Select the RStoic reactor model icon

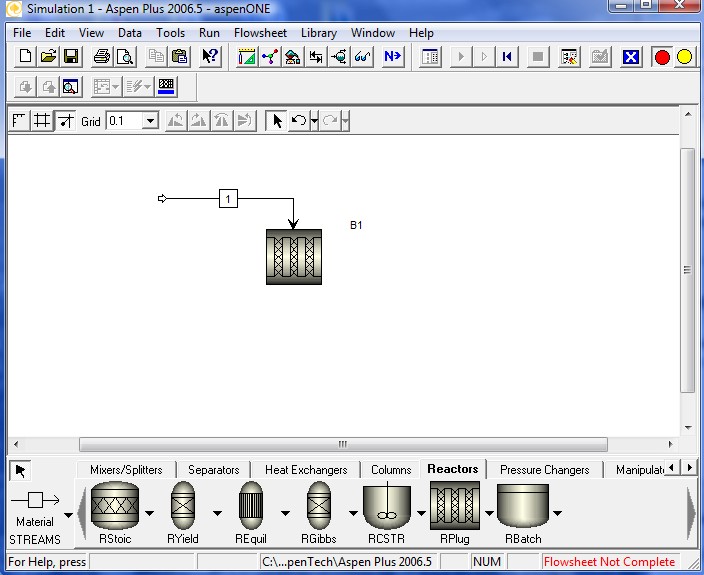[x=115, y=507]
